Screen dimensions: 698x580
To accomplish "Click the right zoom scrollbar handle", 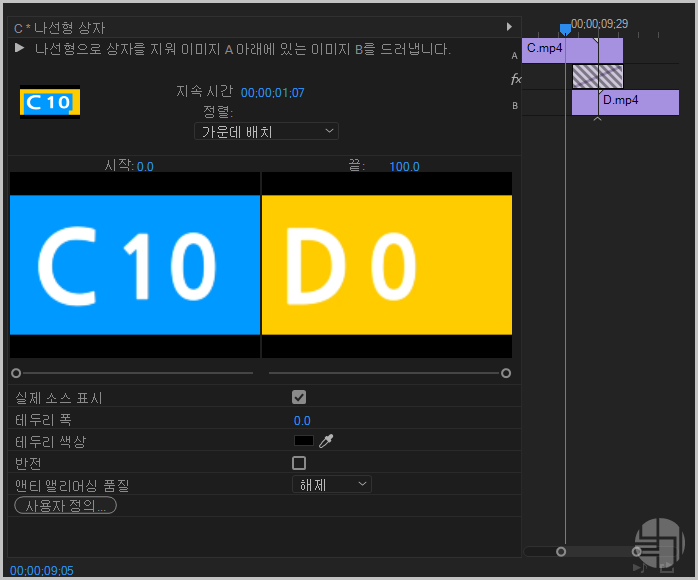I will pos(637,552).
